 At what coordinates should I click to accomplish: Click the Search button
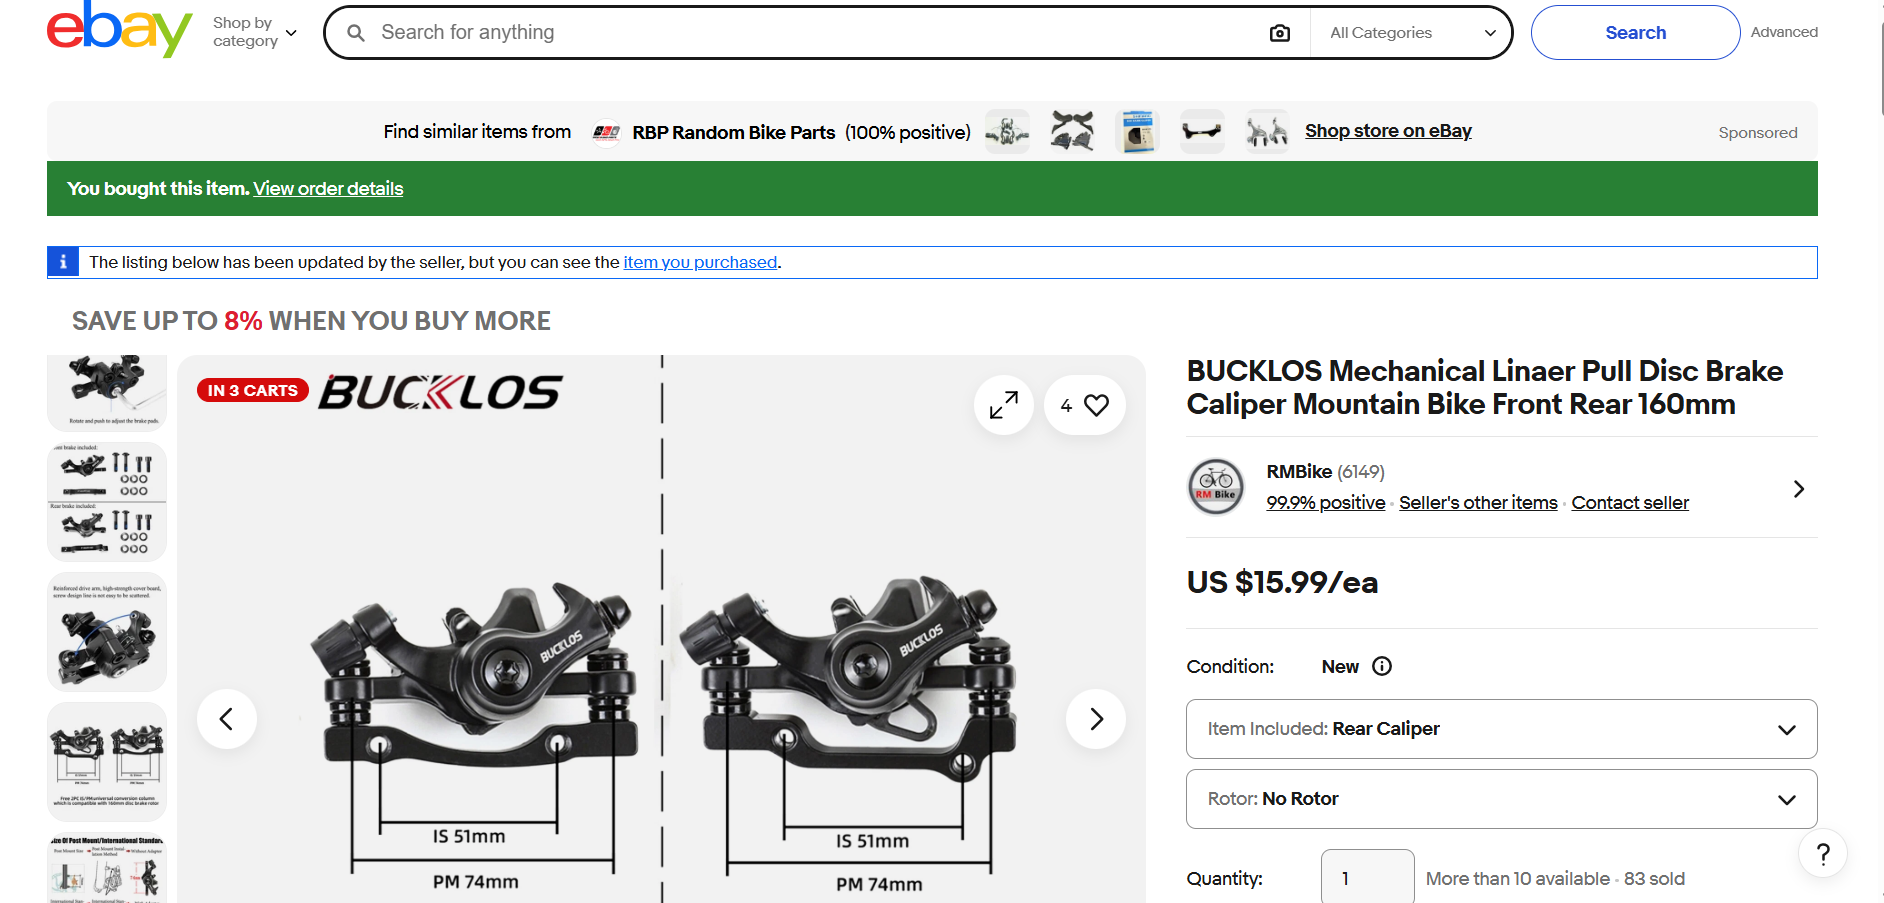[1635, 33]
